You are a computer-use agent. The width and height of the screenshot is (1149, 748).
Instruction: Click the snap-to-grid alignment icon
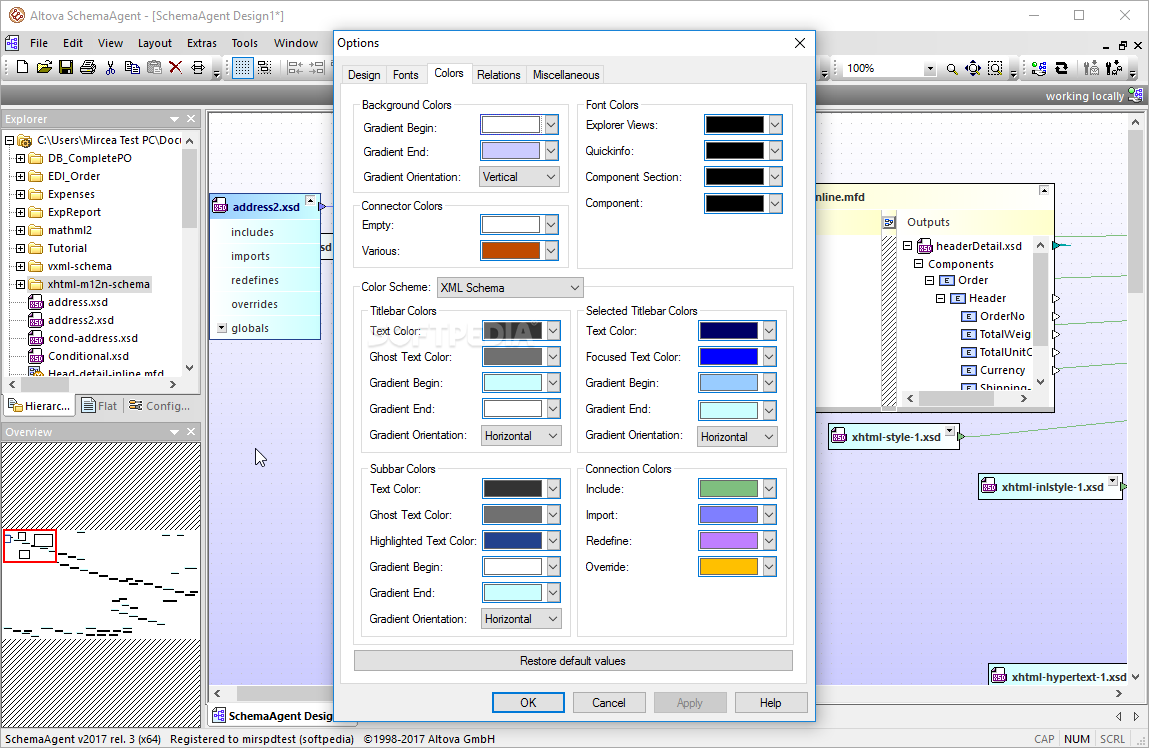coord(265,68)
